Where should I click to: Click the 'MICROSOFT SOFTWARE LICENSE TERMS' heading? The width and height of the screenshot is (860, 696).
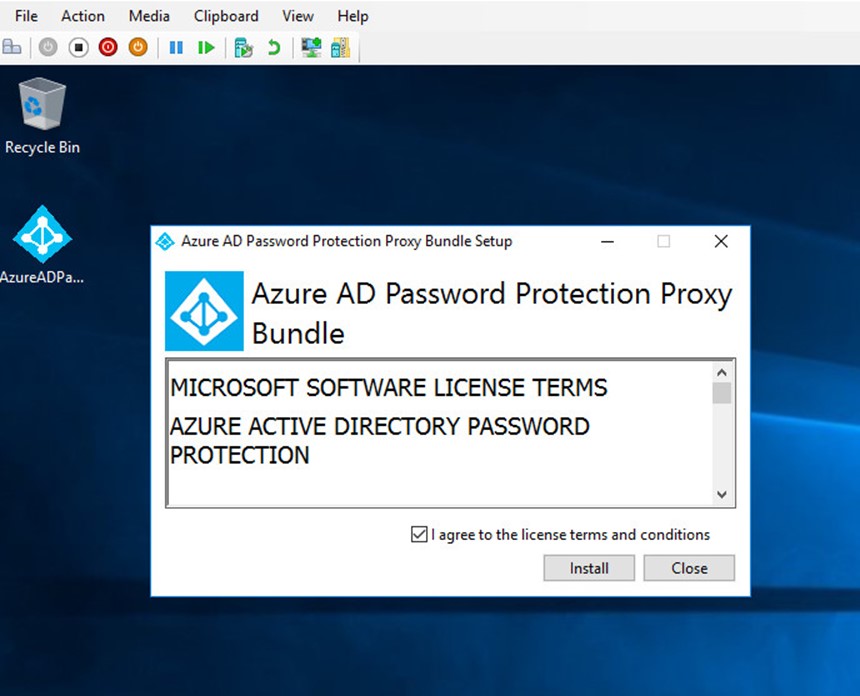click(x=389, y=387)
